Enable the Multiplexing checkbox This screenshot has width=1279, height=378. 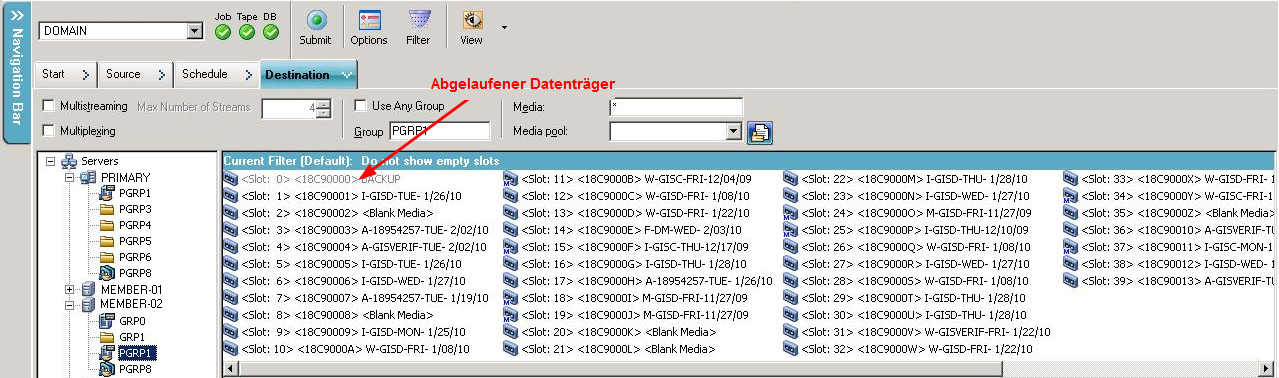pyautogui.click(x=48, y=130)
